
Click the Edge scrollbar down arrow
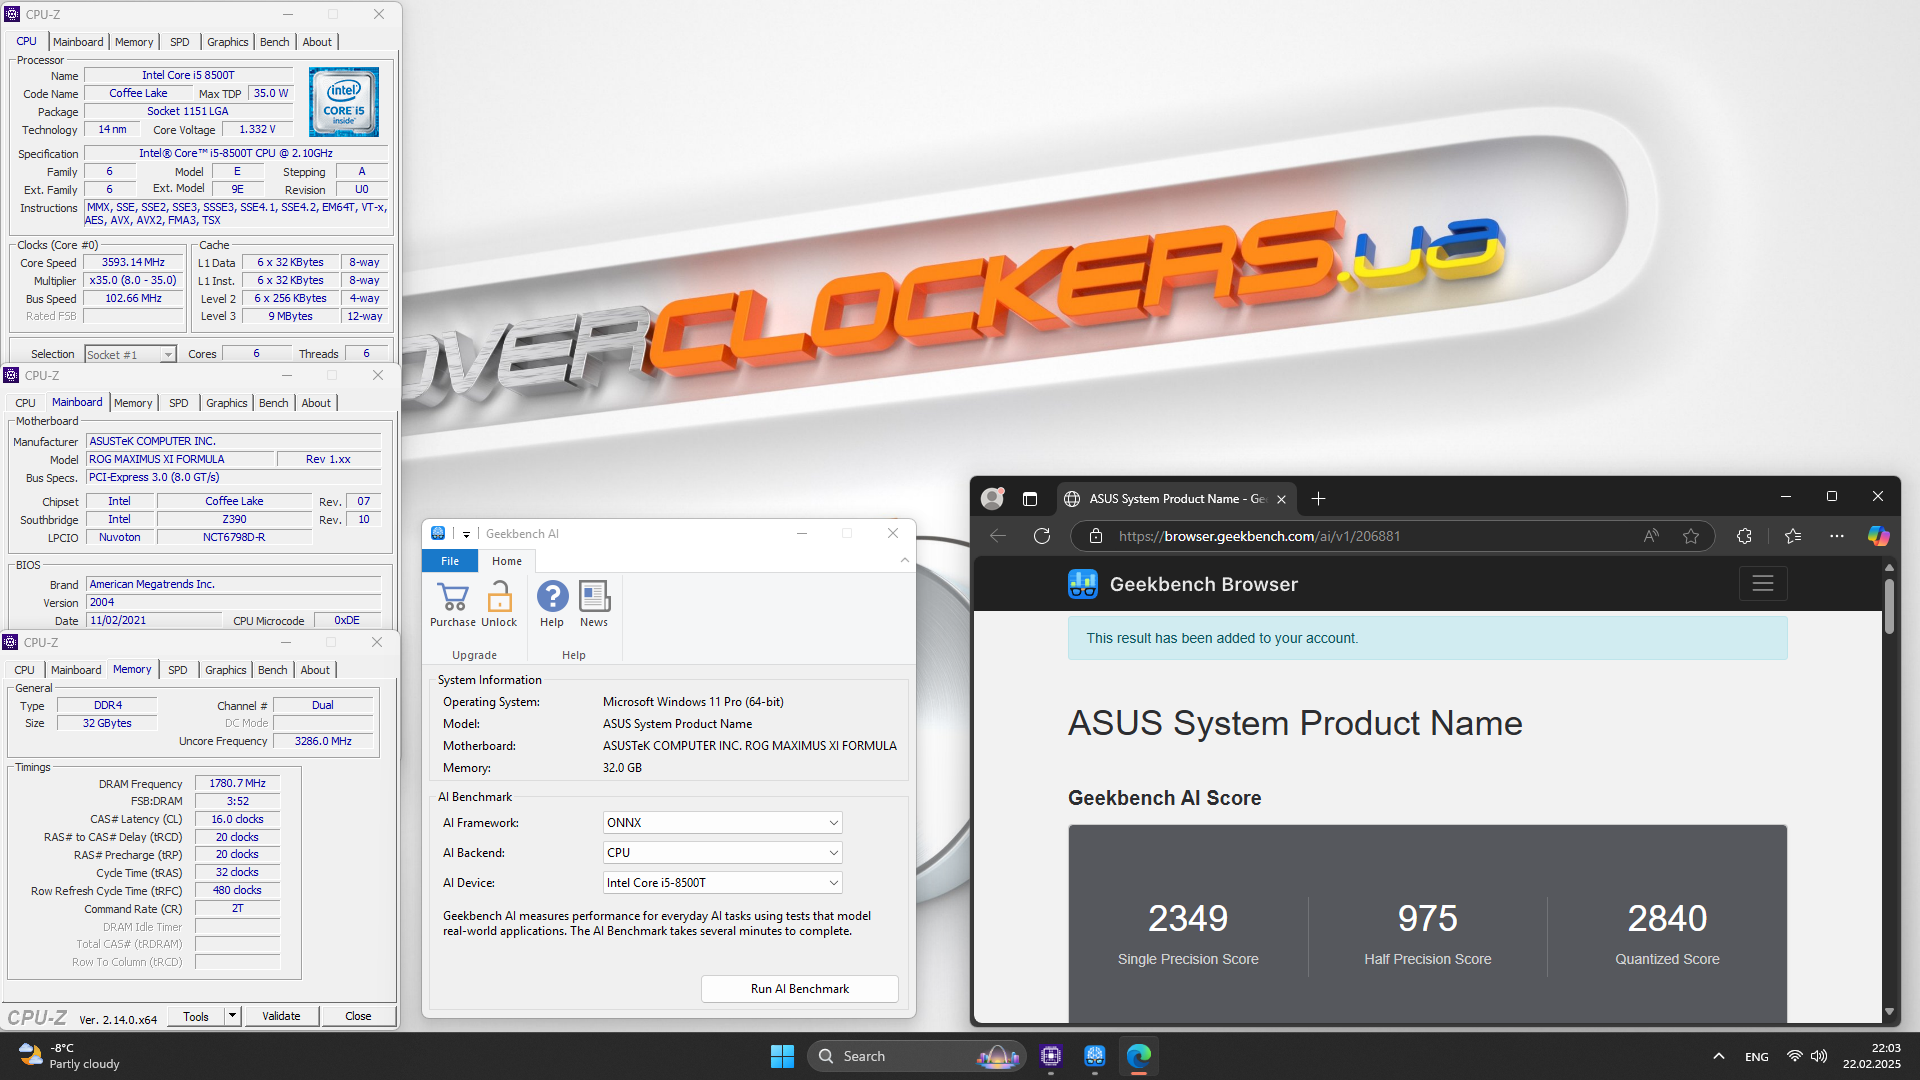tap(1889, 1012)
